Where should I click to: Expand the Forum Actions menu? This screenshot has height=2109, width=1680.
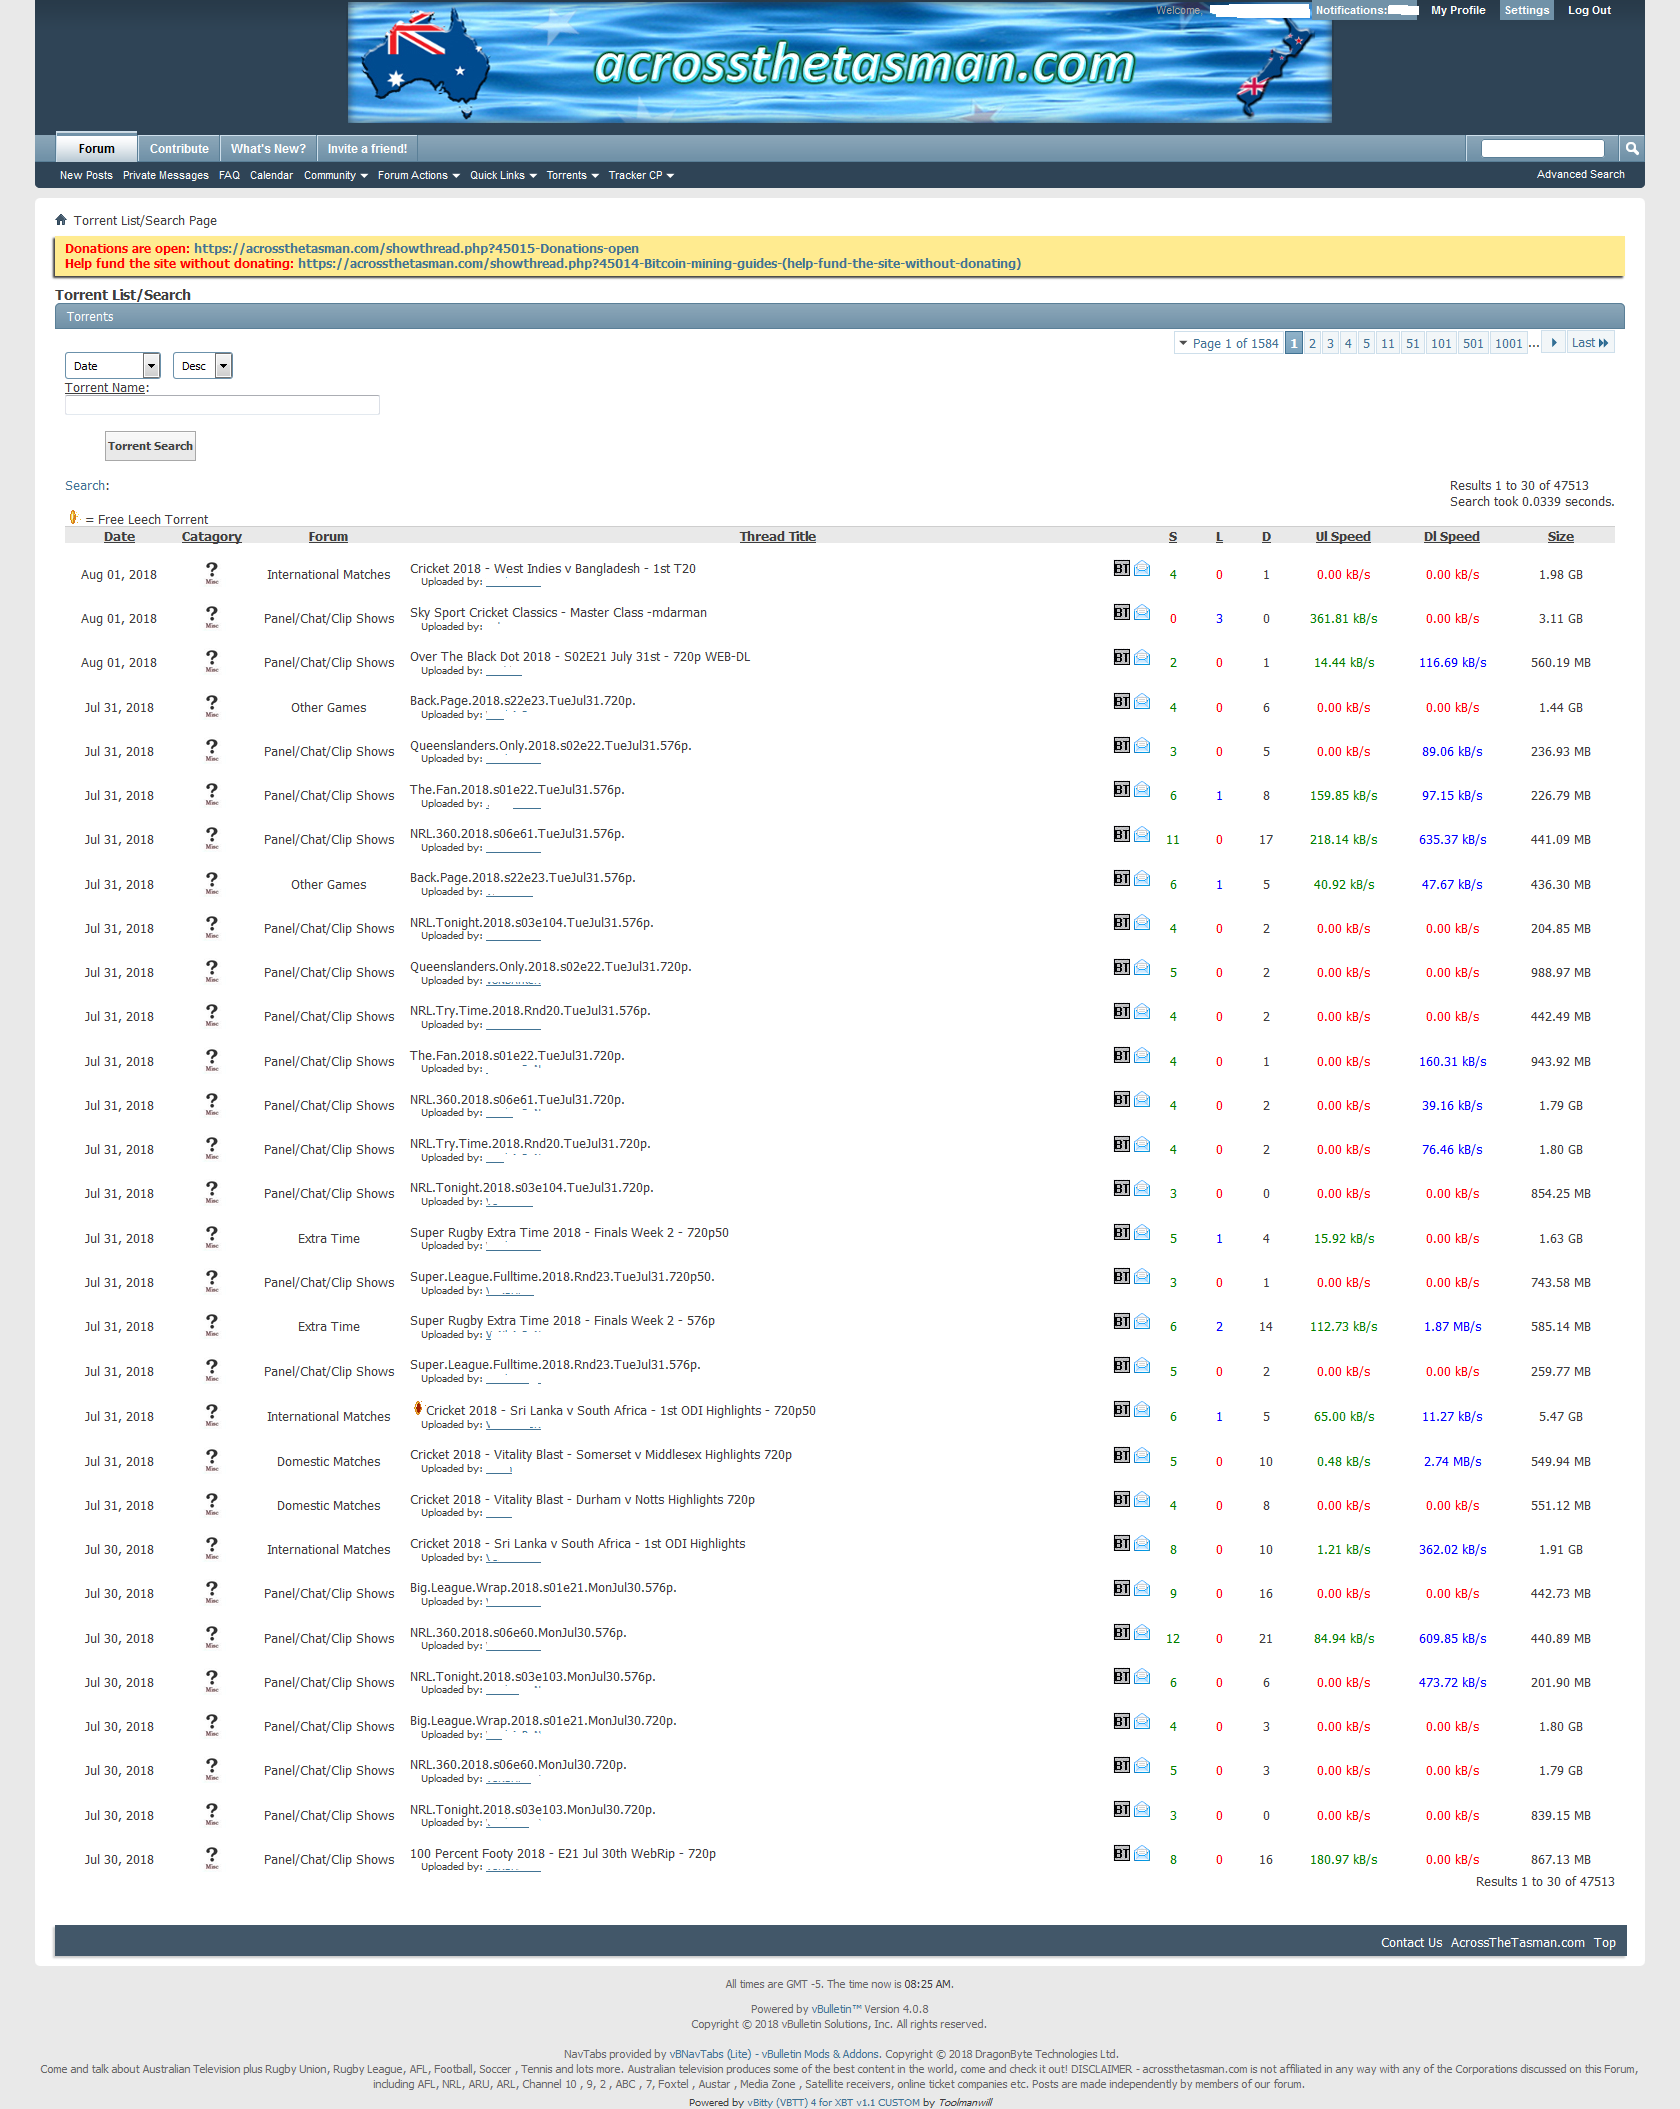pyautogui.click(x=418, y=176)
